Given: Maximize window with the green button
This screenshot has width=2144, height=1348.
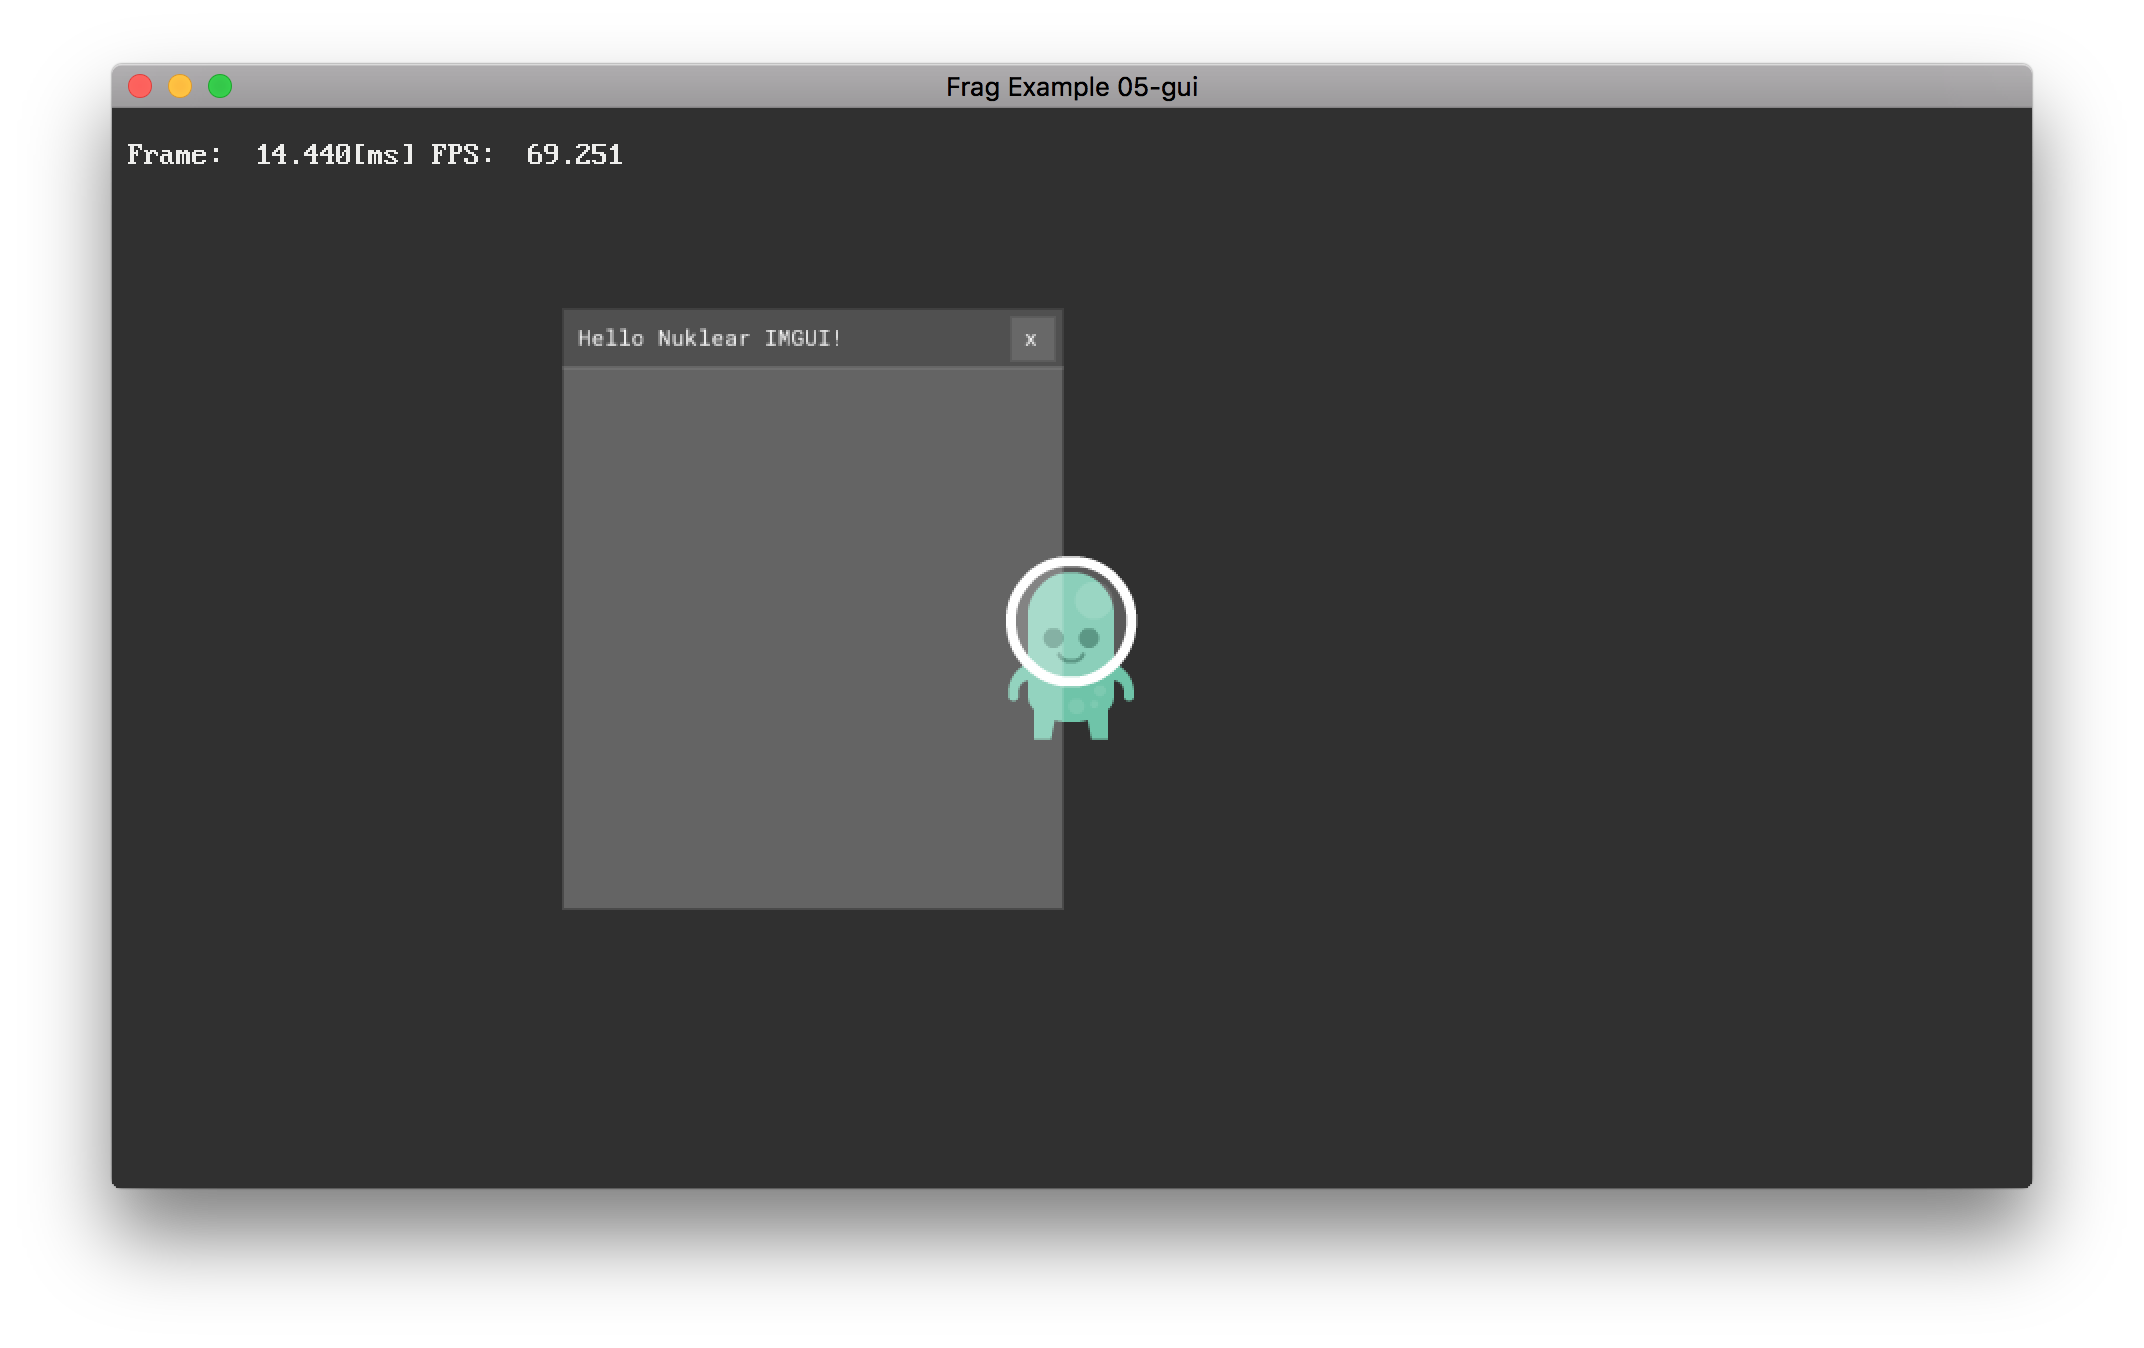Looking at the screenshot, I should pos(220,87).
